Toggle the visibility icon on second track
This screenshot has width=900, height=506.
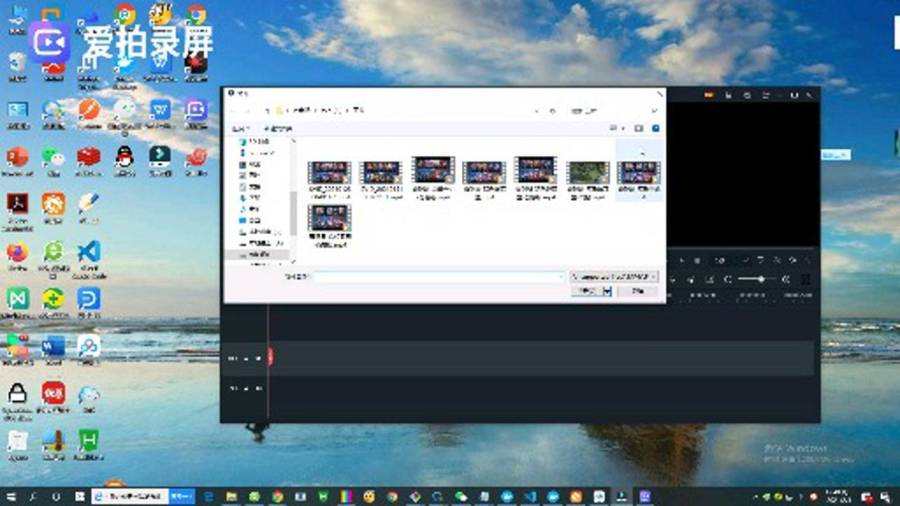click(259, 388)
